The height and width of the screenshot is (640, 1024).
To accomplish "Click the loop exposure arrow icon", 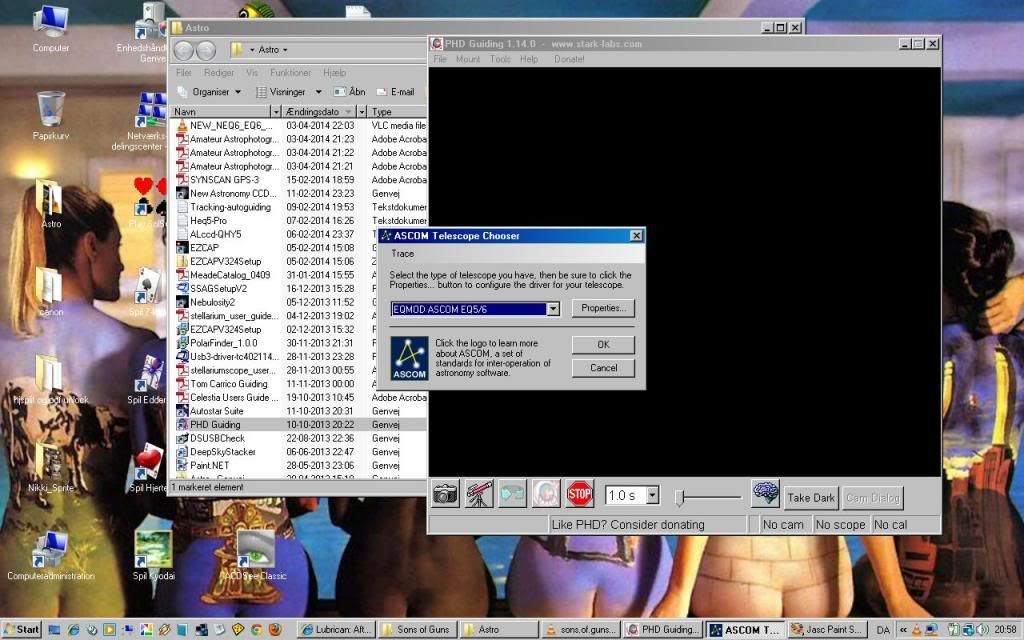I will point(512,494).
